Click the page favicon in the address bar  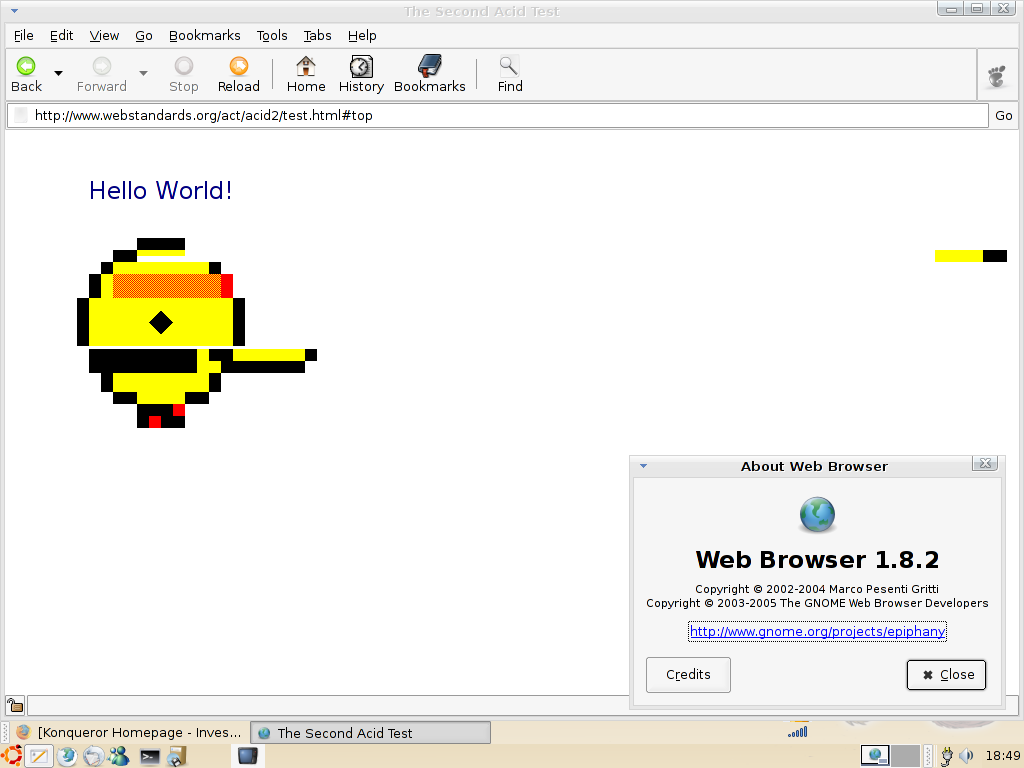[21, 116]
